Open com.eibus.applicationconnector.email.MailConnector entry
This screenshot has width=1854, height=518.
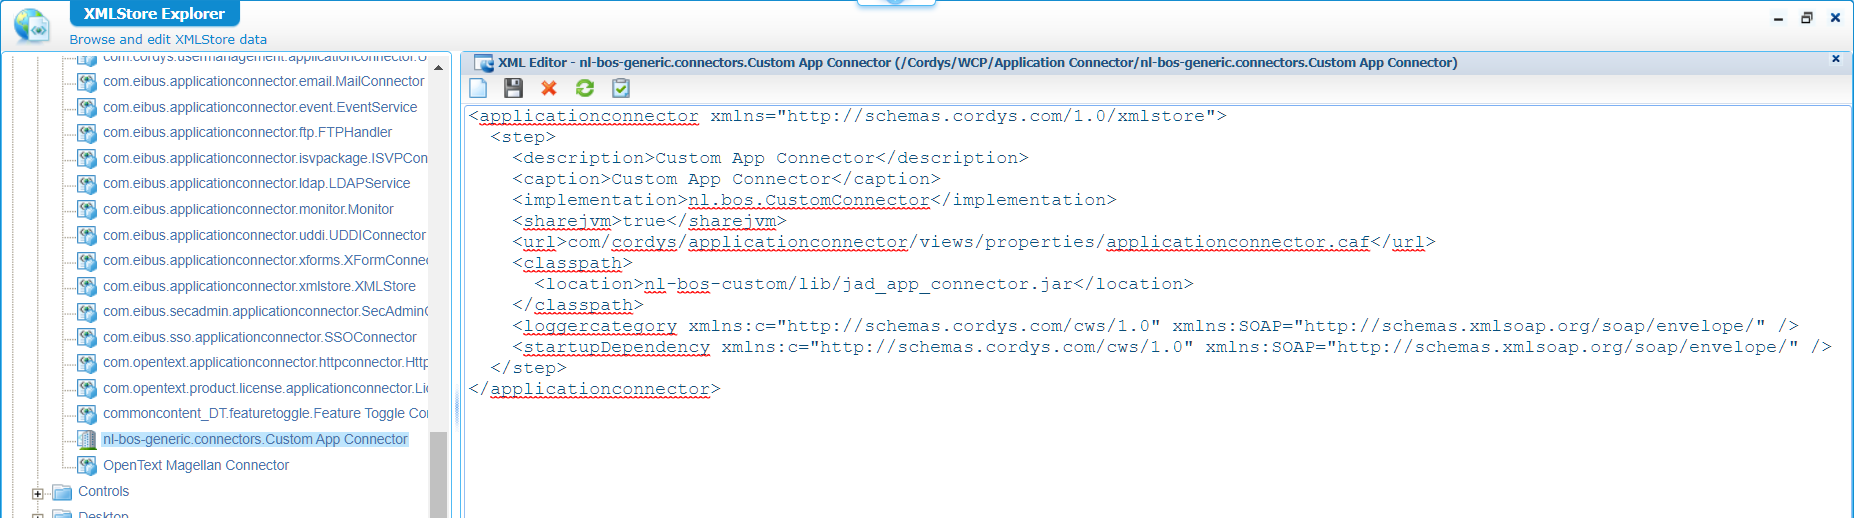[x=263, y=81]
